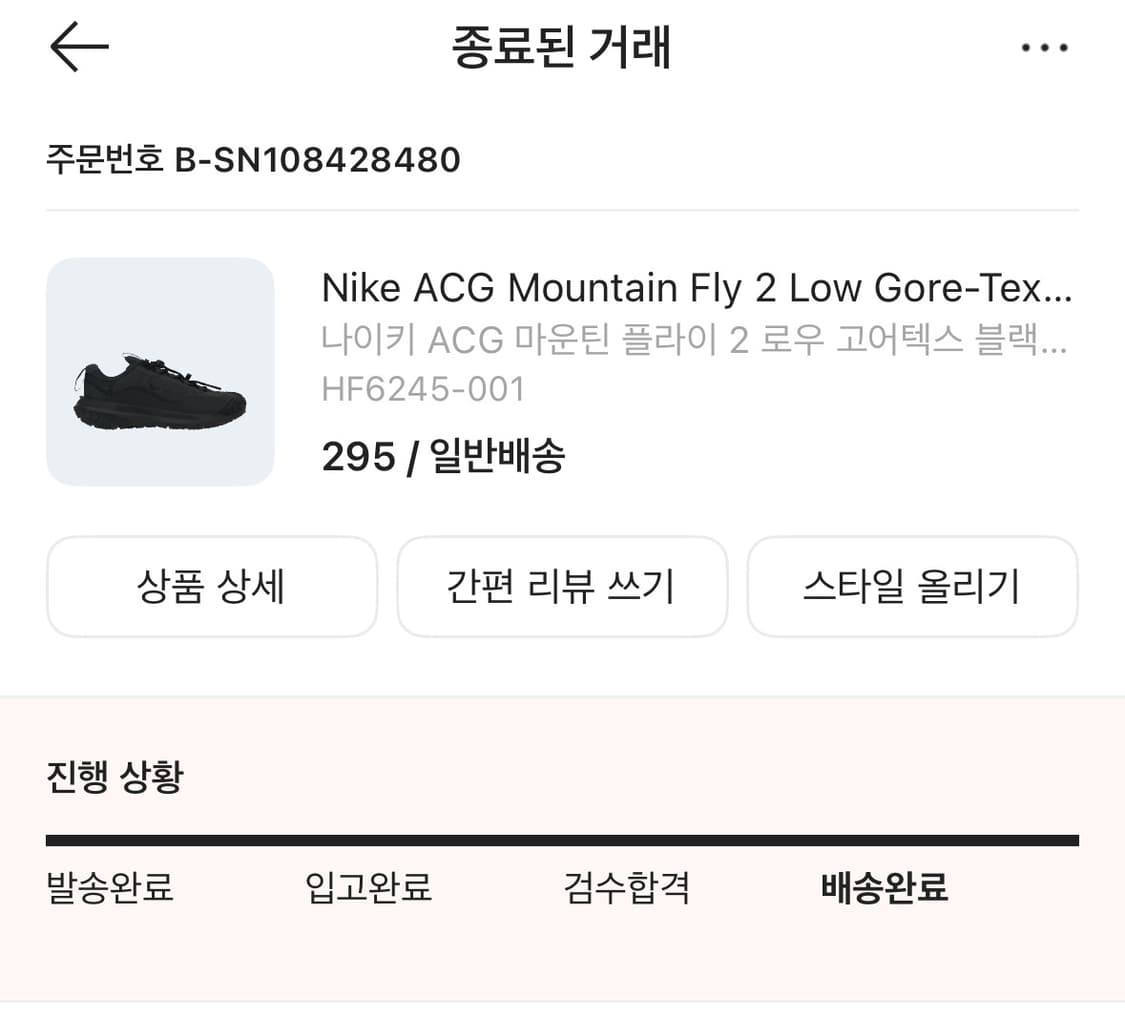The image size is (1125, 1015).
Task: Click model number HF6245-001
Action: pyautogui.click(x=423, y=389)
